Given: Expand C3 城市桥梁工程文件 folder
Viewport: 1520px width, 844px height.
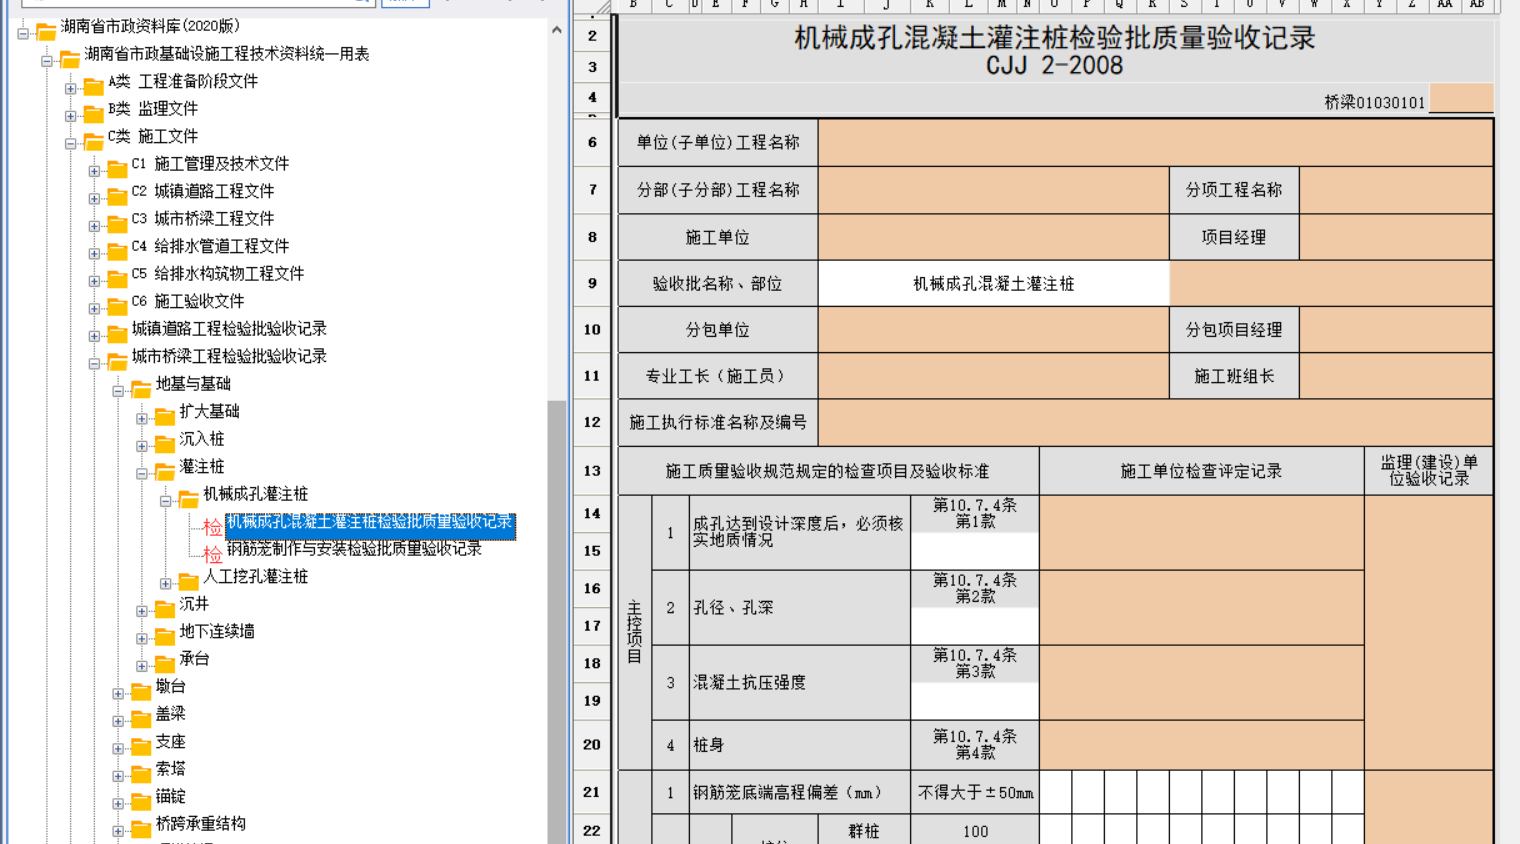Looking at the screenshot, I should 94,226.
